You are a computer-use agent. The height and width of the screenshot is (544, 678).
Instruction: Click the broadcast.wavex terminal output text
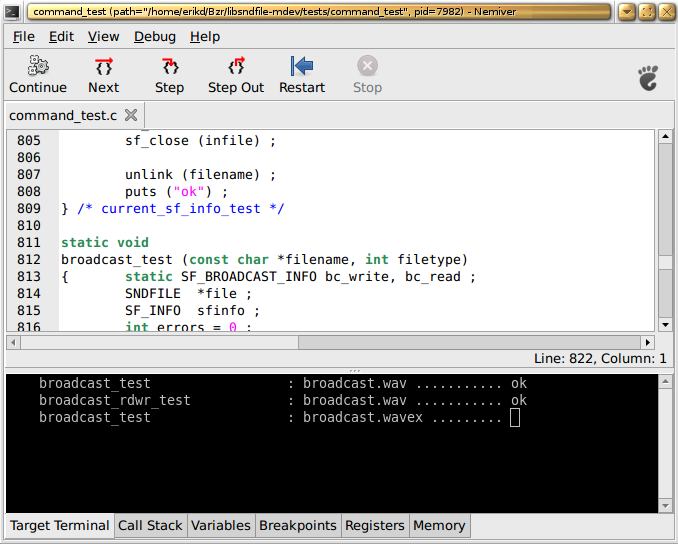(362, 417)
